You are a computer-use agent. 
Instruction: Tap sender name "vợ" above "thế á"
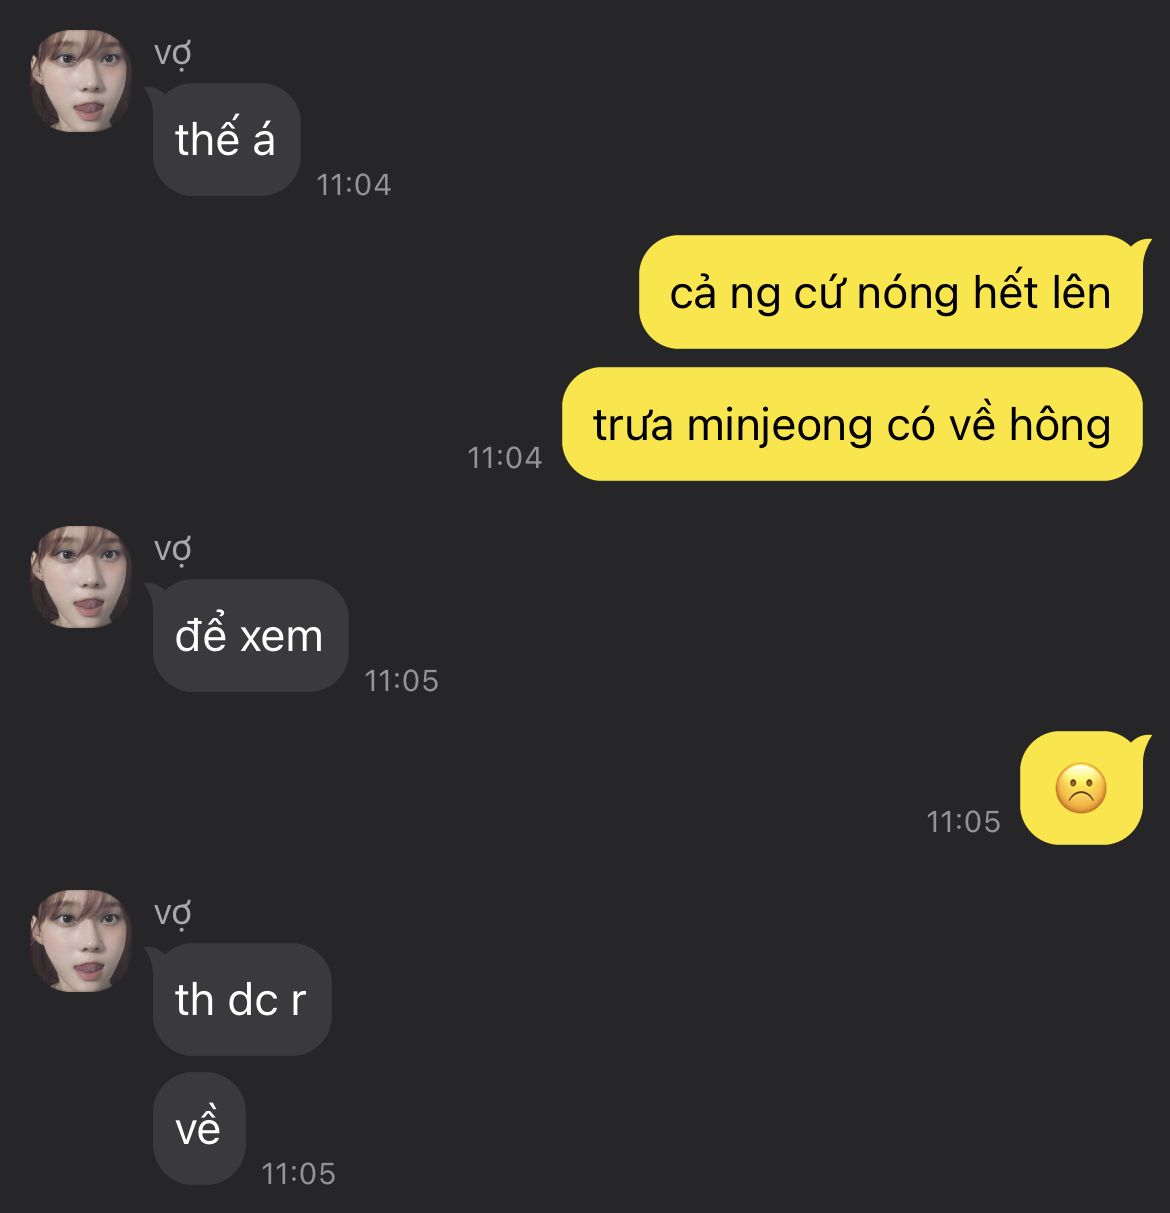click(x=172, y=54)
